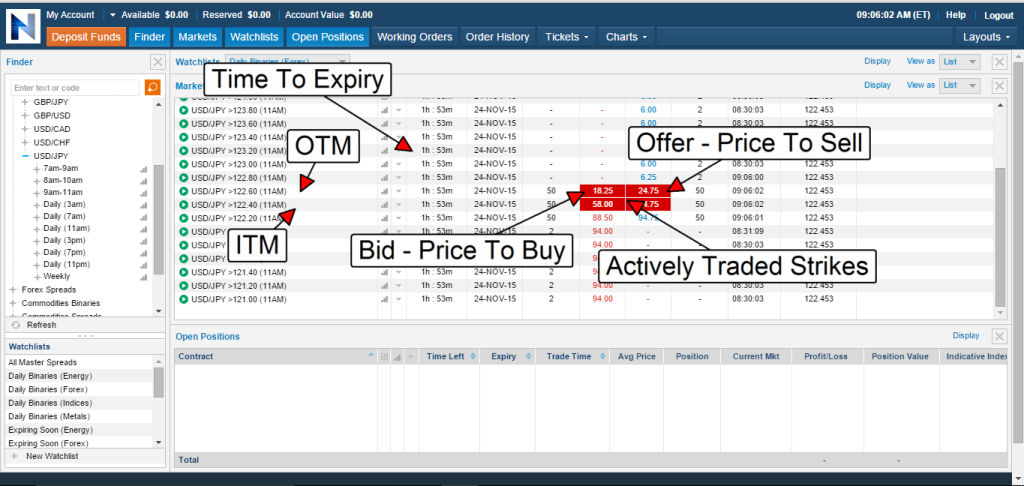
Task: Click chart icon beside 8am-10am in Finder
Action: pyautogui.click(x=144, y=180)
